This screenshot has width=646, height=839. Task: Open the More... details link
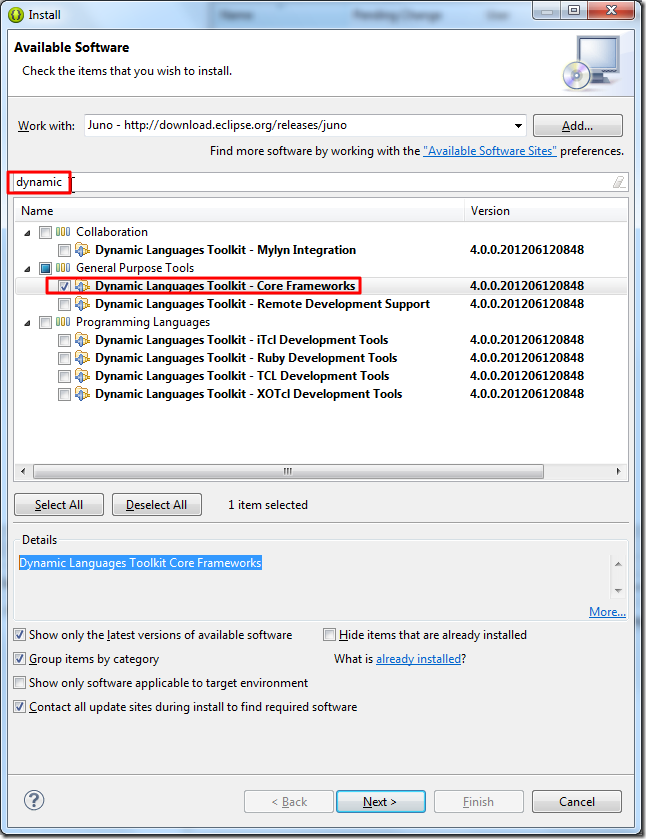607,612
